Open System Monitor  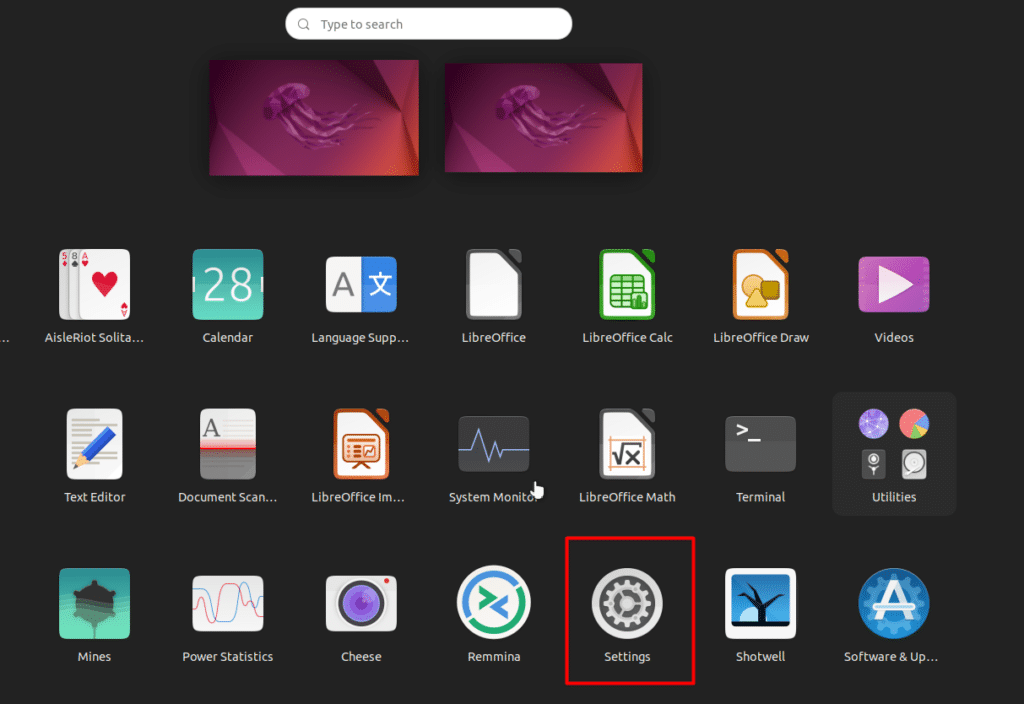(x=494, y=443)
